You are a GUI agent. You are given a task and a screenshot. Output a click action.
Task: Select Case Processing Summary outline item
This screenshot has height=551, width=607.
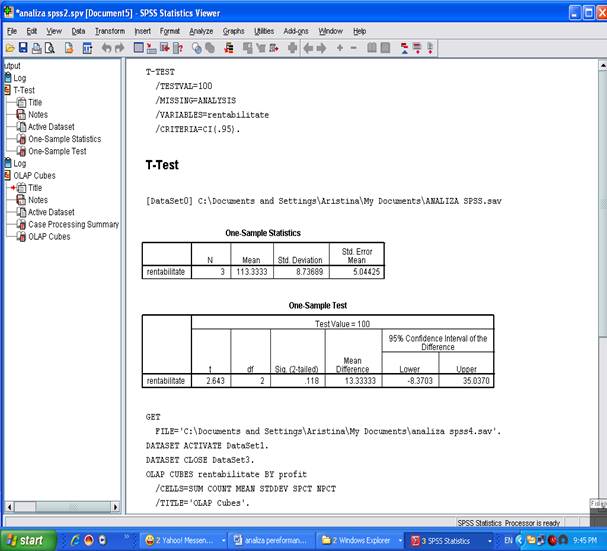pos(73,224)
